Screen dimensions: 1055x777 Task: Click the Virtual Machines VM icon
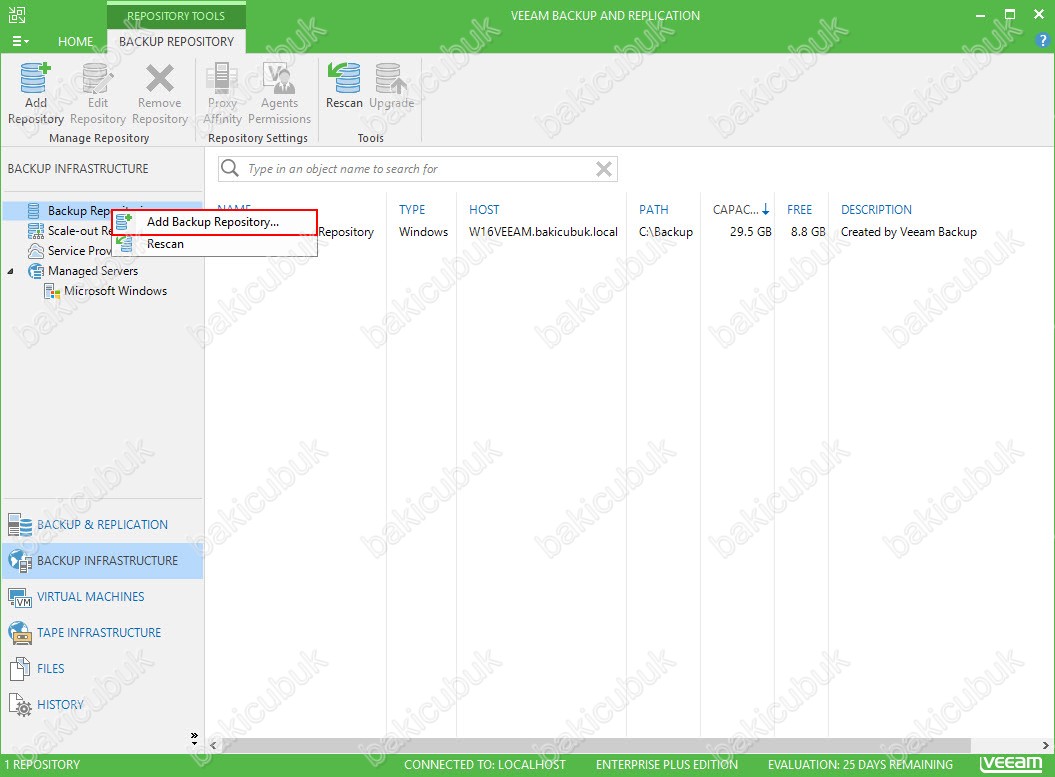click(x=20, y=597)
